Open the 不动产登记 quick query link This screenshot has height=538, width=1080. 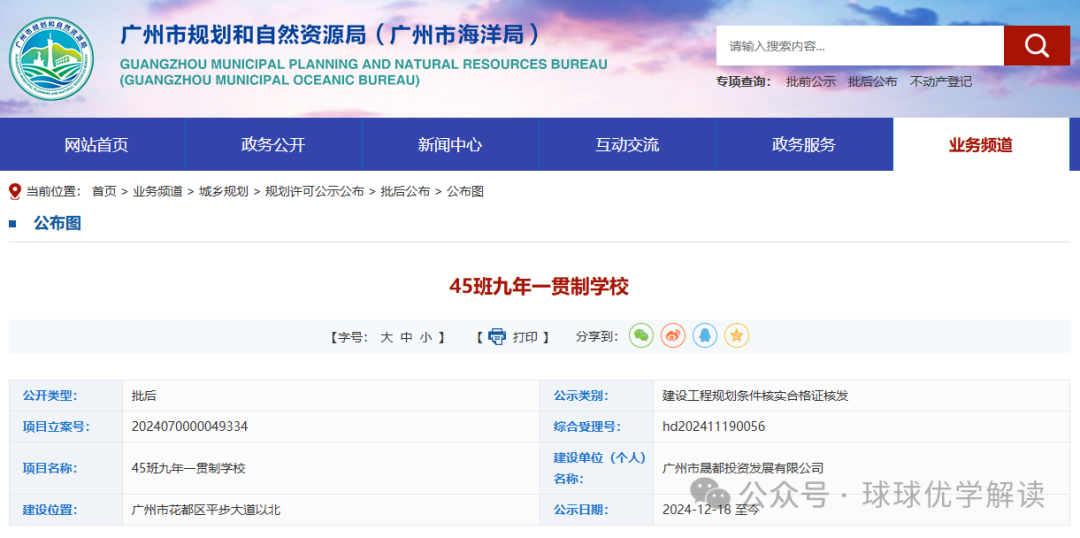tap(941, 81)
